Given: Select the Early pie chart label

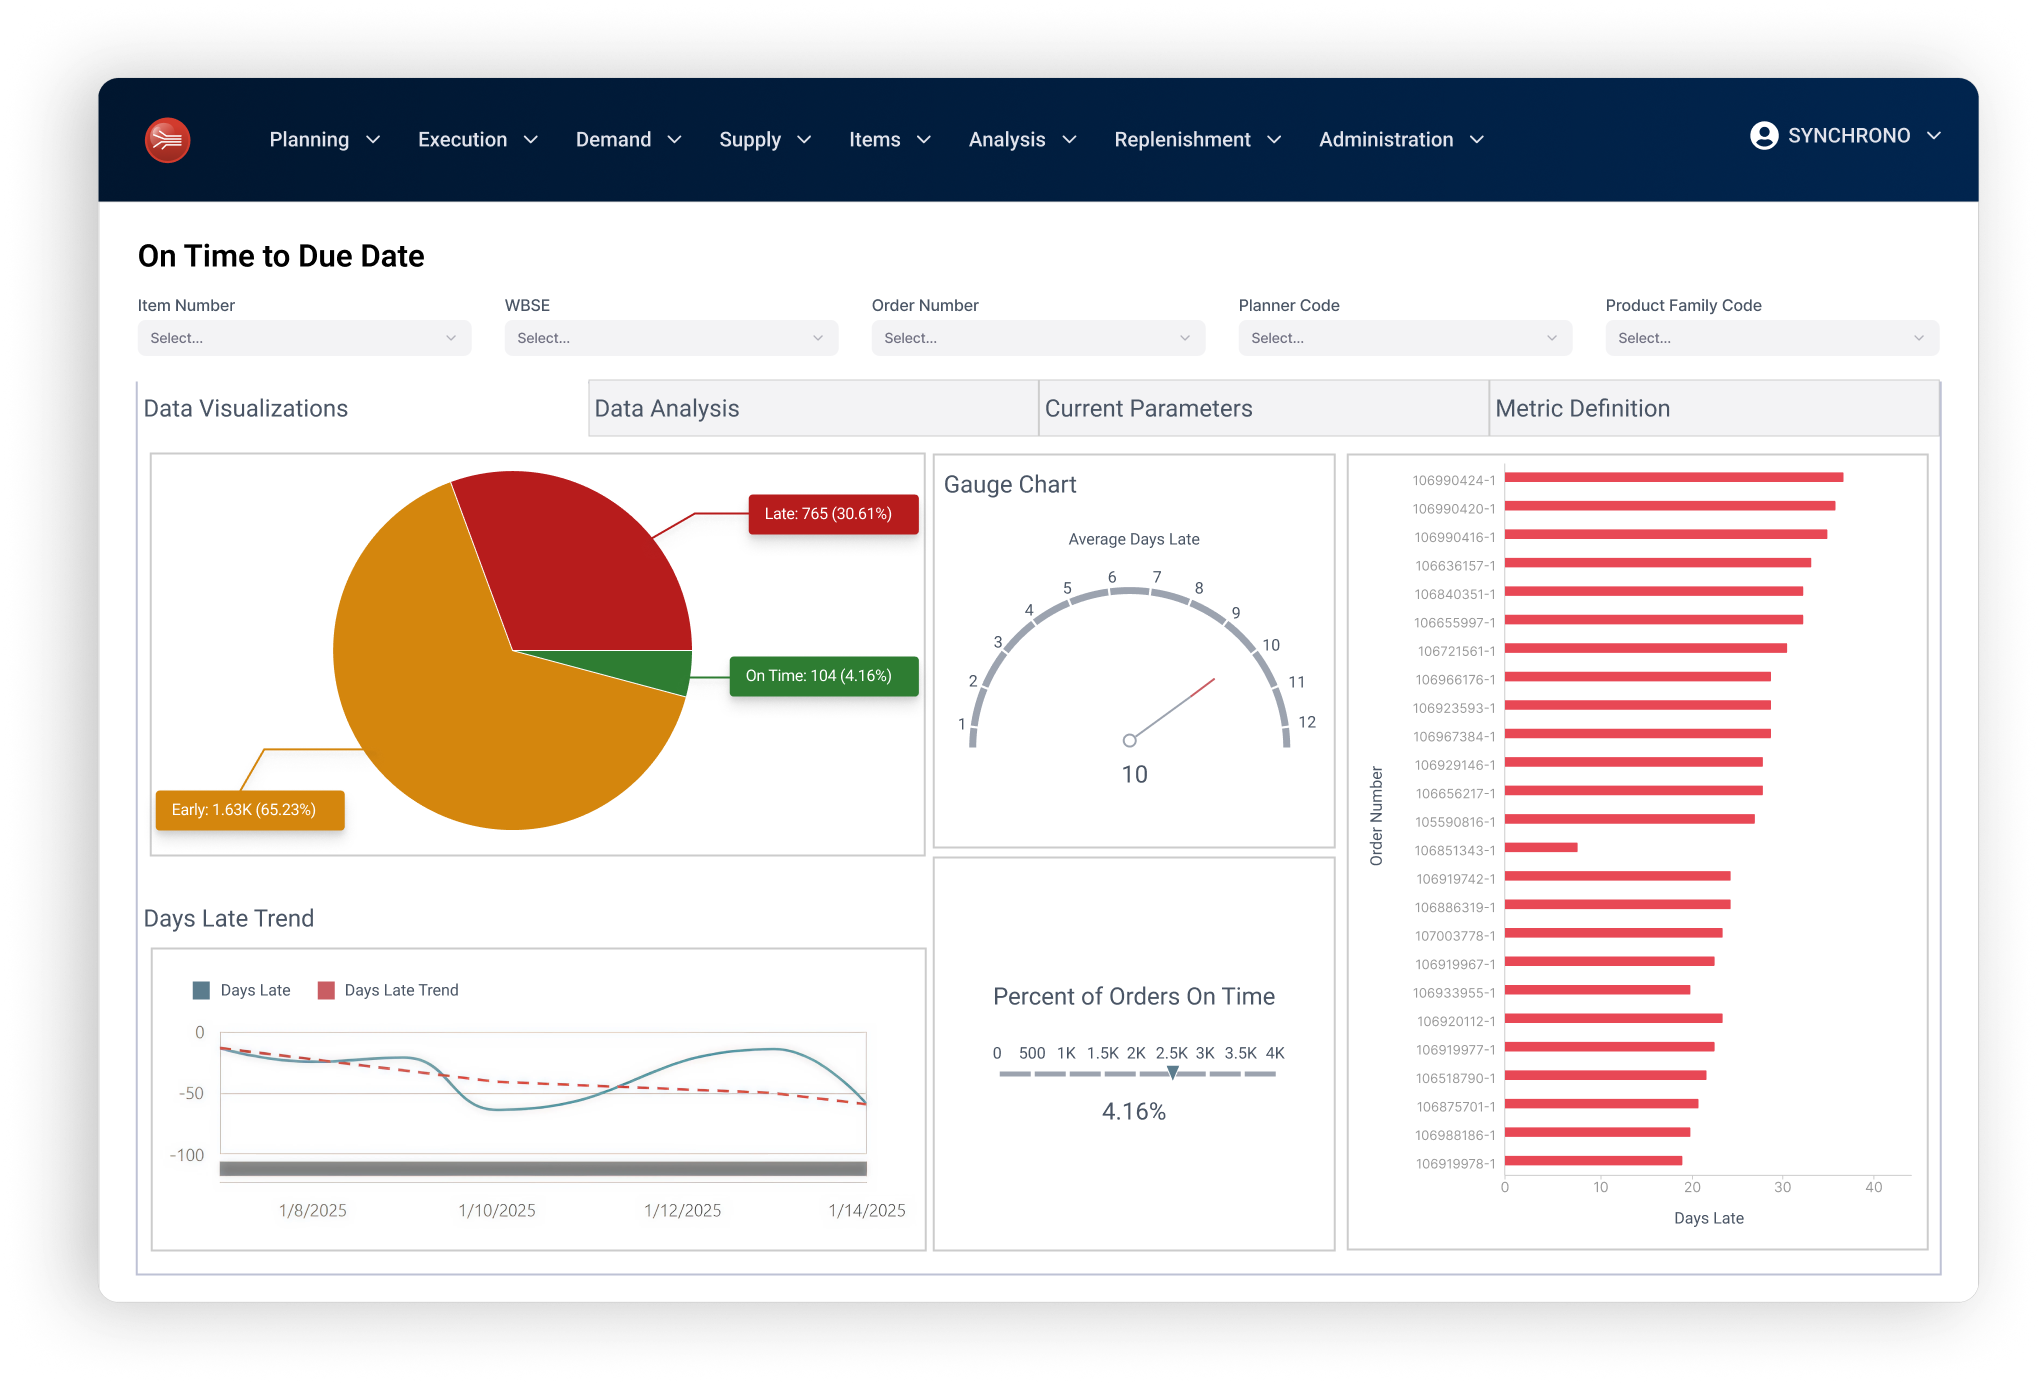Looking at the screenshot, I should pos(249,810).
